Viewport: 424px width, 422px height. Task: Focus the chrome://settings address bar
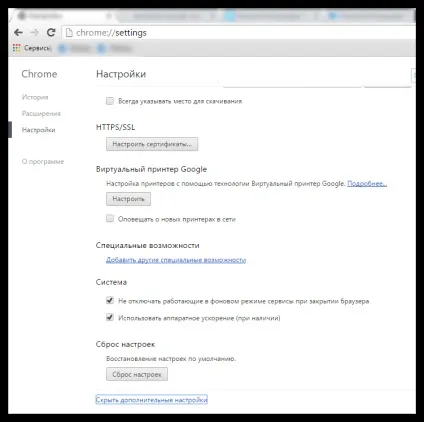pos(238,33)
